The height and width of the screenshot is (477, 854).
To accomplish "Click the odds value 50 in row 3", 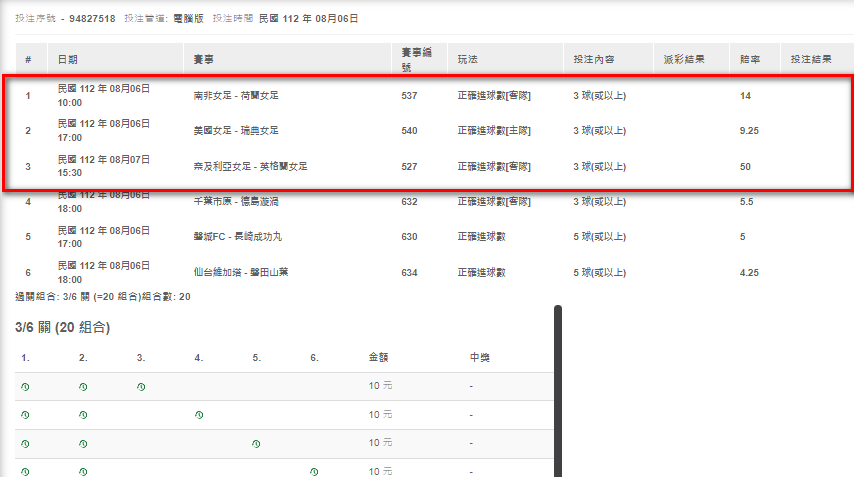I will pyautogui.click(x=745, y=167).
